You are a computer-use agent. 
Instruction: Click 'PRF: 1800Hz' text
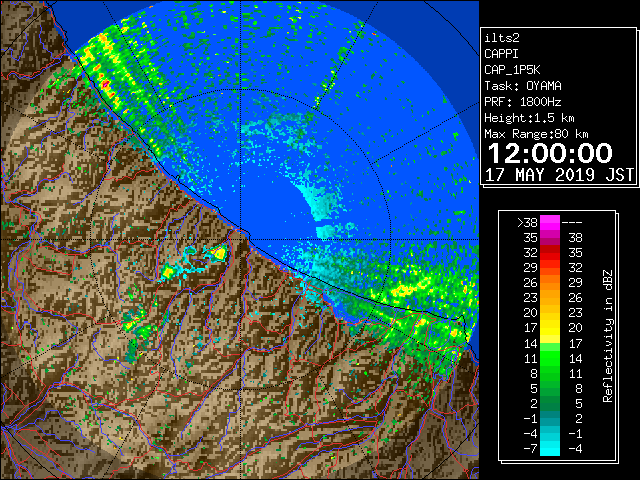pyautogui.click(x=523, y=102)
